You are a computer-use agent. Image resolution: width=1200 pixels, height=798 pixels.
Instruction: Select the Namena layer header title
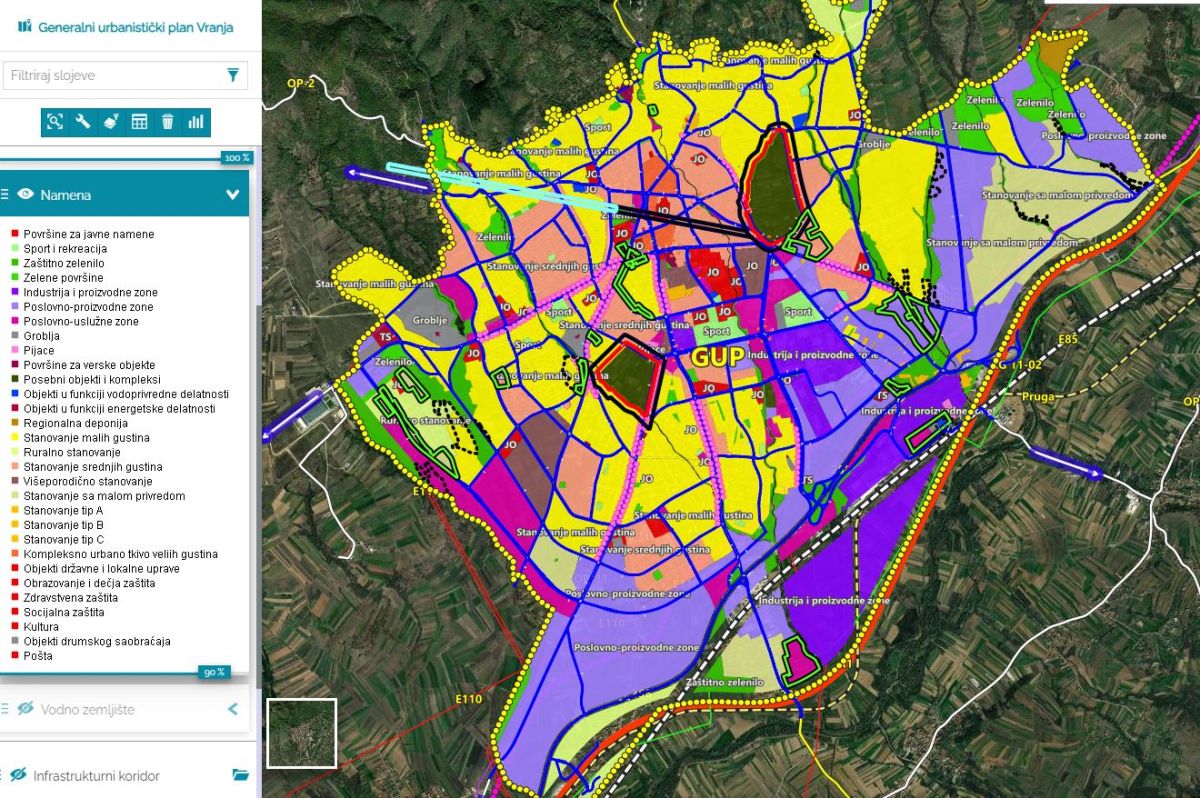(x=66, y=195)
